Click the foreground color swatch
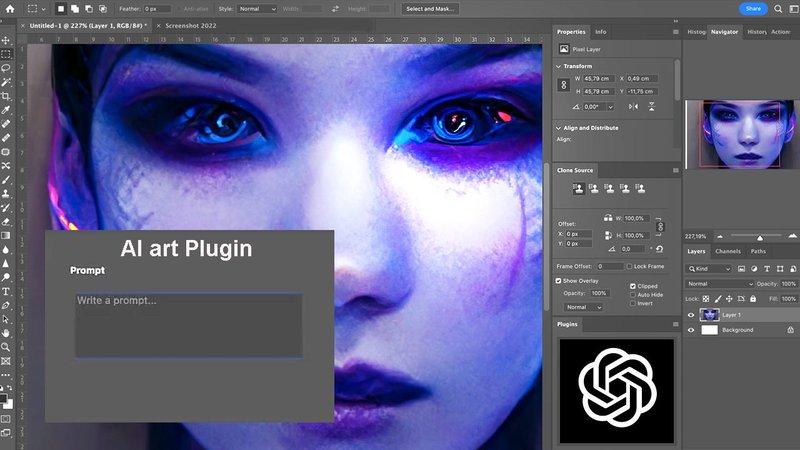The width and height of the screenshot is (800, 450). [x=3, y=398]
